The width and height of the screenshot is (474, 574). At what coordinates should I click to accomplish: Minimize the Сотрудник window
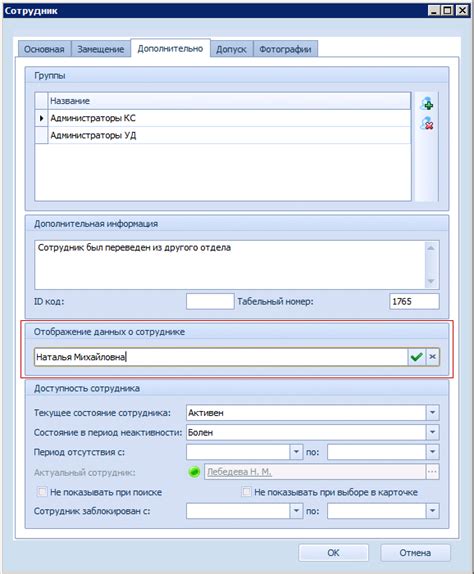[x=434, y=10]
